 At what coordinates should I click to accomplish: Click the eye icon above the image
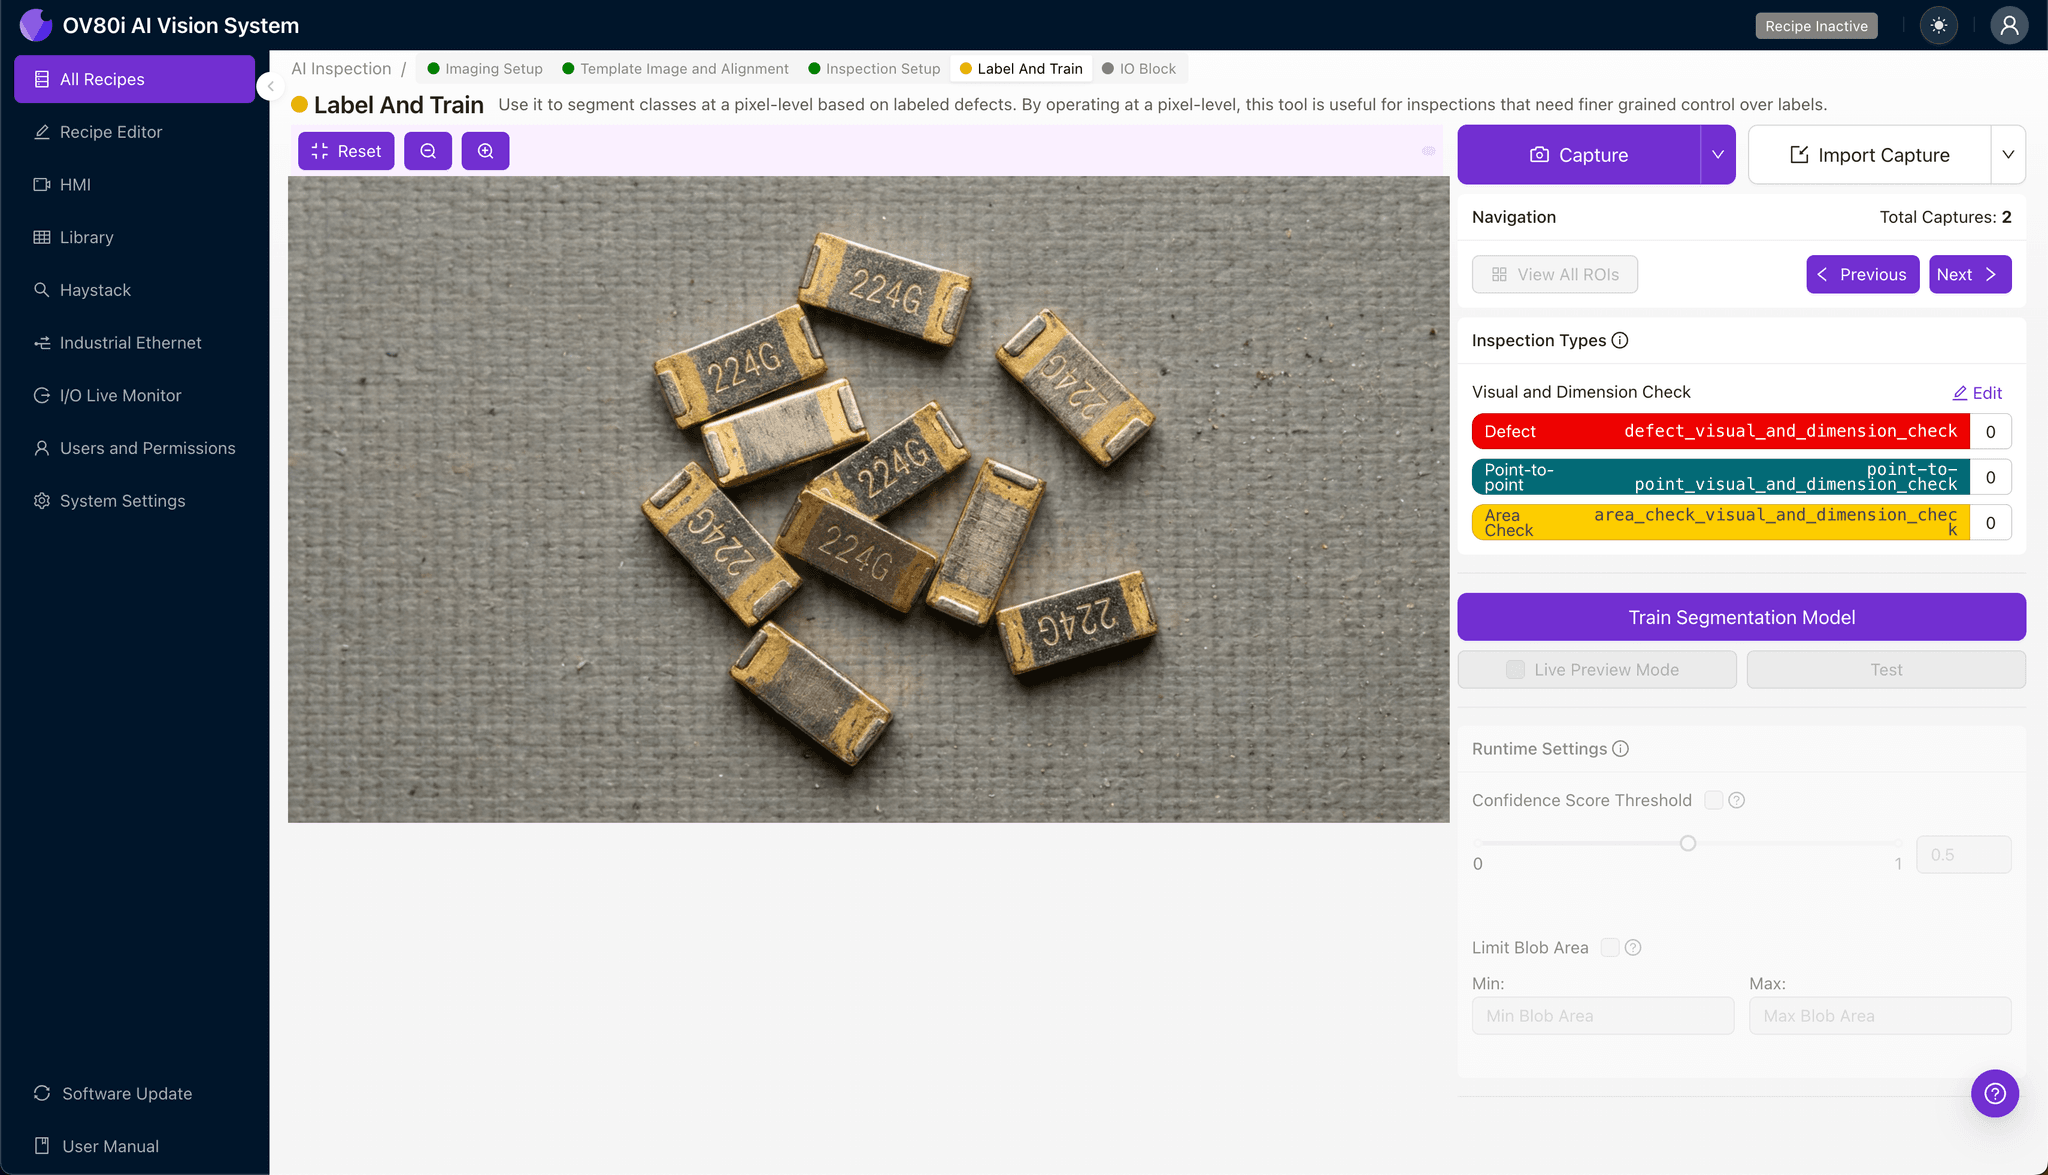1429,151
